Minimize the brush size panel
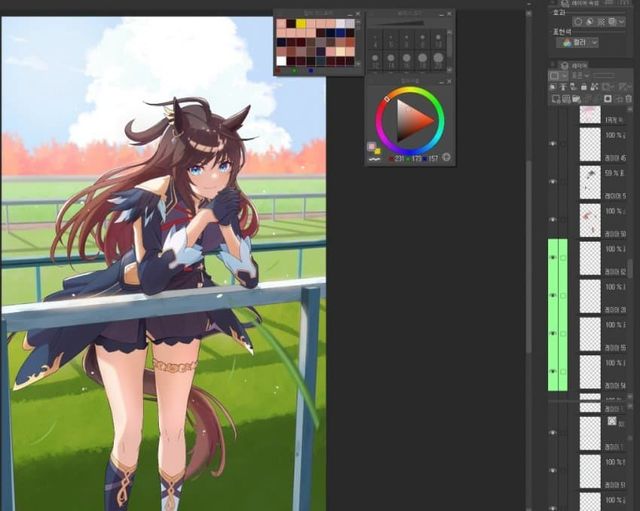640x511 pixels. [439, 14]
